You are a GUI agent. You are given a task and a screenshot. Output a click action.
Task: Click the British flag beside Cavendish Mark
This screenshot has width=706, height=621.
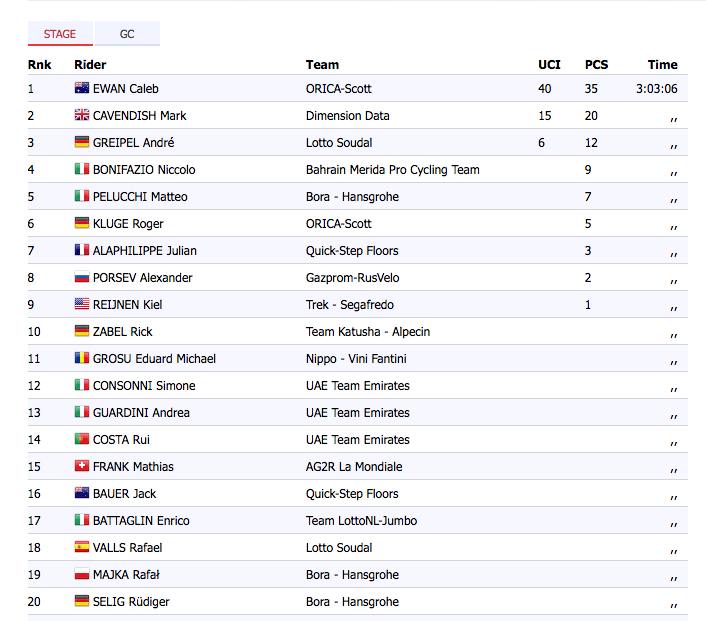[x=82, y=116]
